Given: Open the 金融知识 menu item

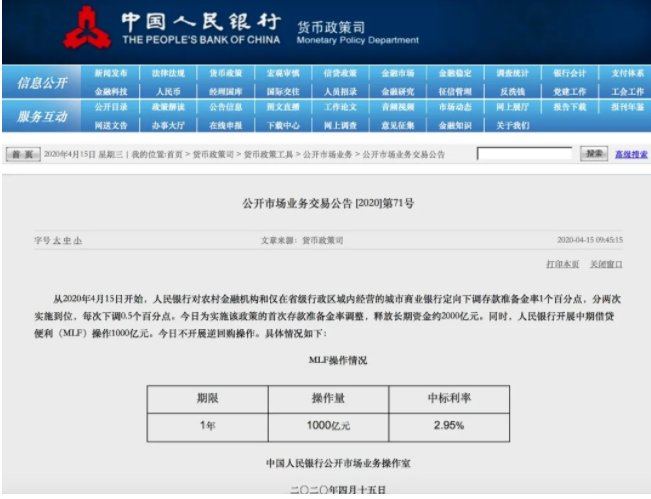Looking at the screenshot, I should pos(455,125).
